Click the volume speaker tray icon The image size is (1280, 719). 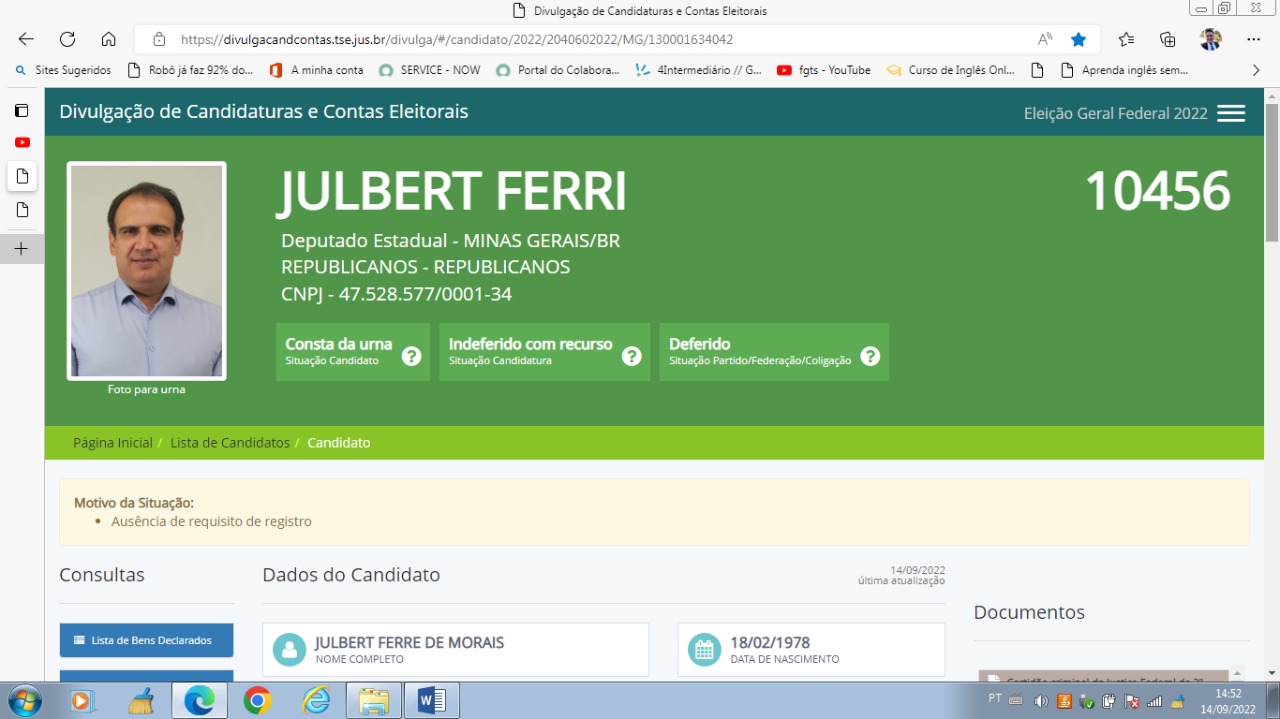[1041, 701]
